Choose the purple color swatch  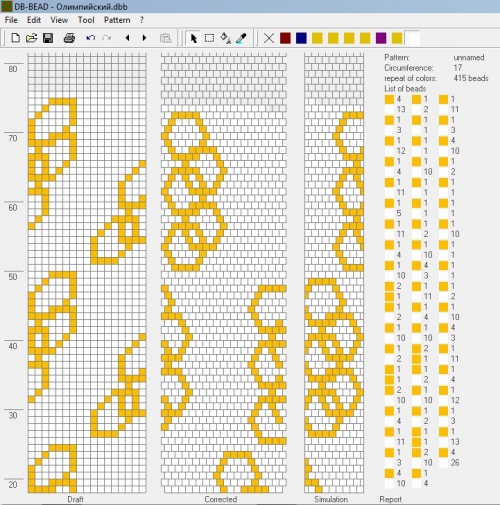pos(381,38)
